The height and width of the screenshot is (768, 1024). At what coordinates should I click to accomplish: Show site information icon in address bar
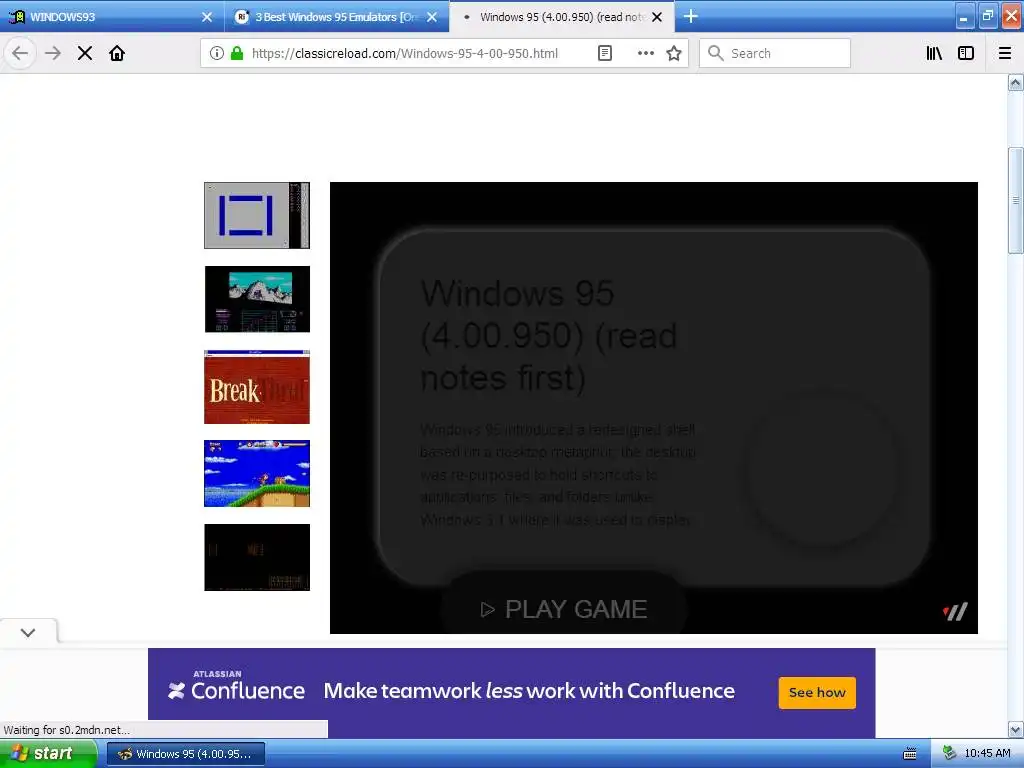tap(217, 53)
